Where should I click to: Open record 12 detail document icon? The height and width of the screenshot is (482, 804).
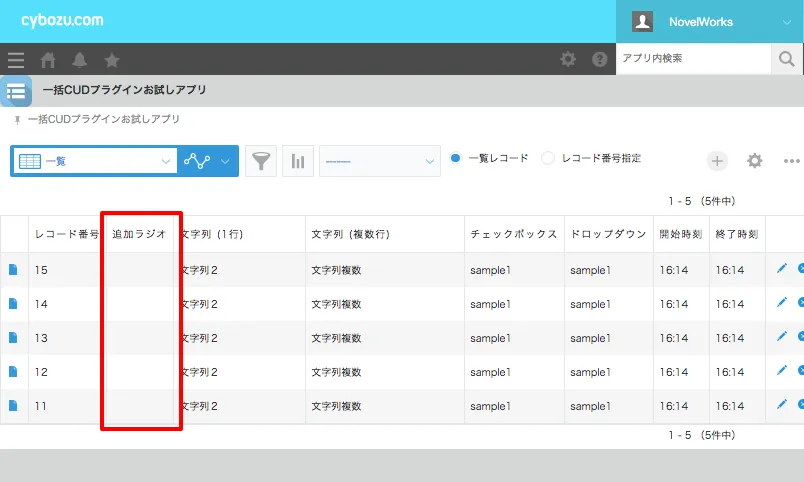click(13, 371)
